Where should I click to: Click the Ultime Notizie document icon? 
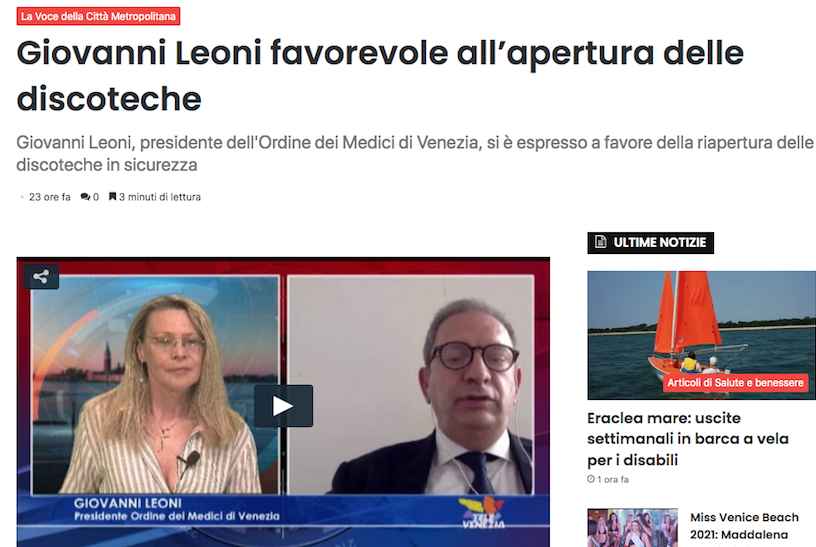pos(601,242)
